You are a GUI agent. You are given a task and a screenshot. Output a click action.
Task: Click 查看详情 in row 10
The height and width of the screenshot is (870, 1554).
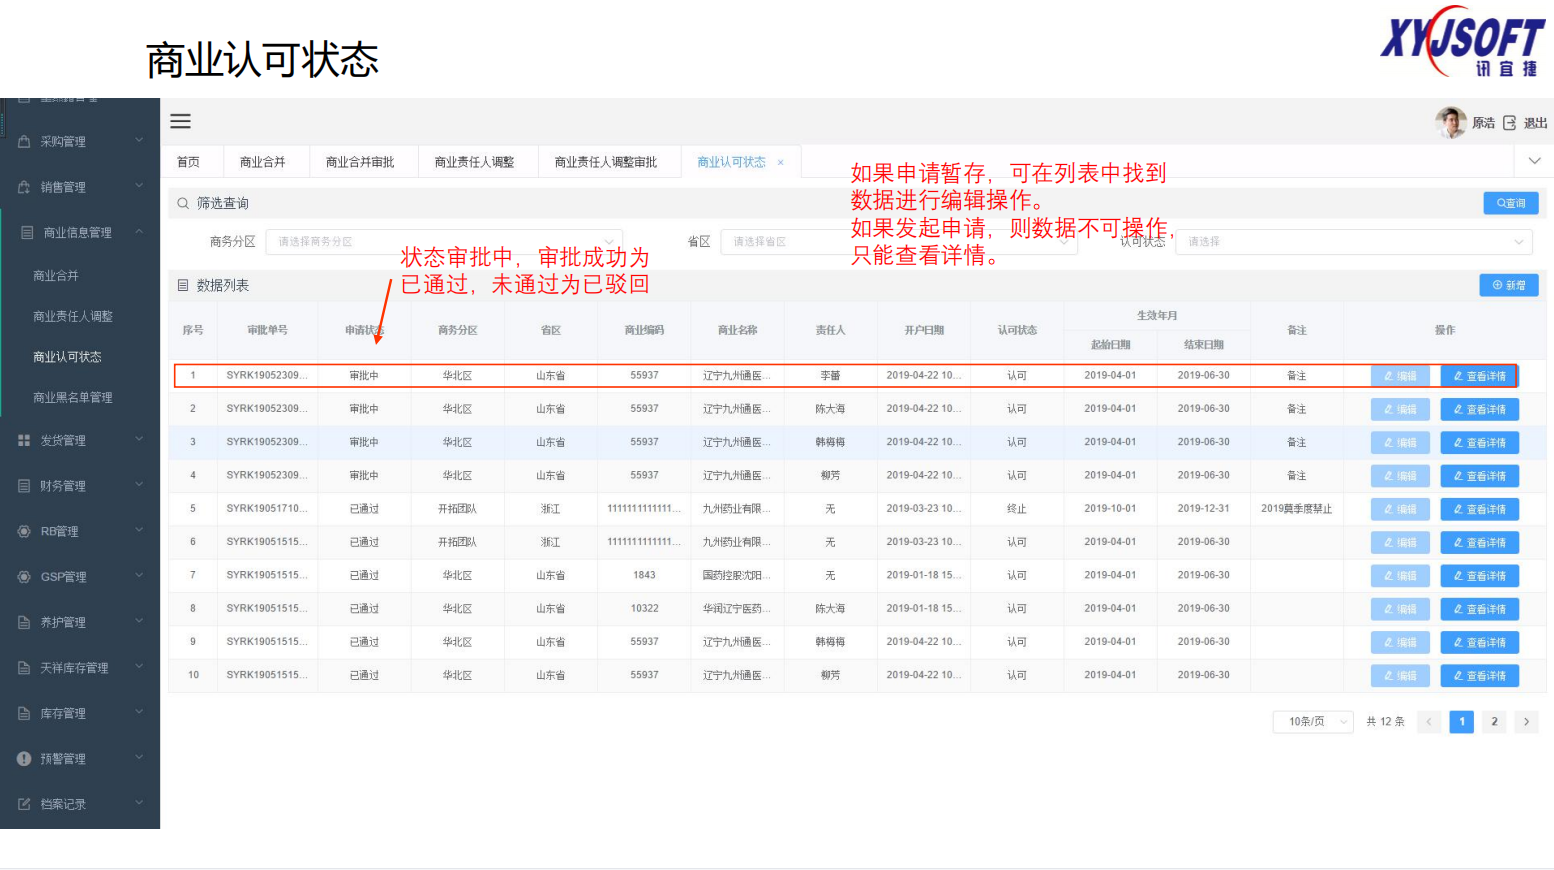click(x=1479, y=676)
